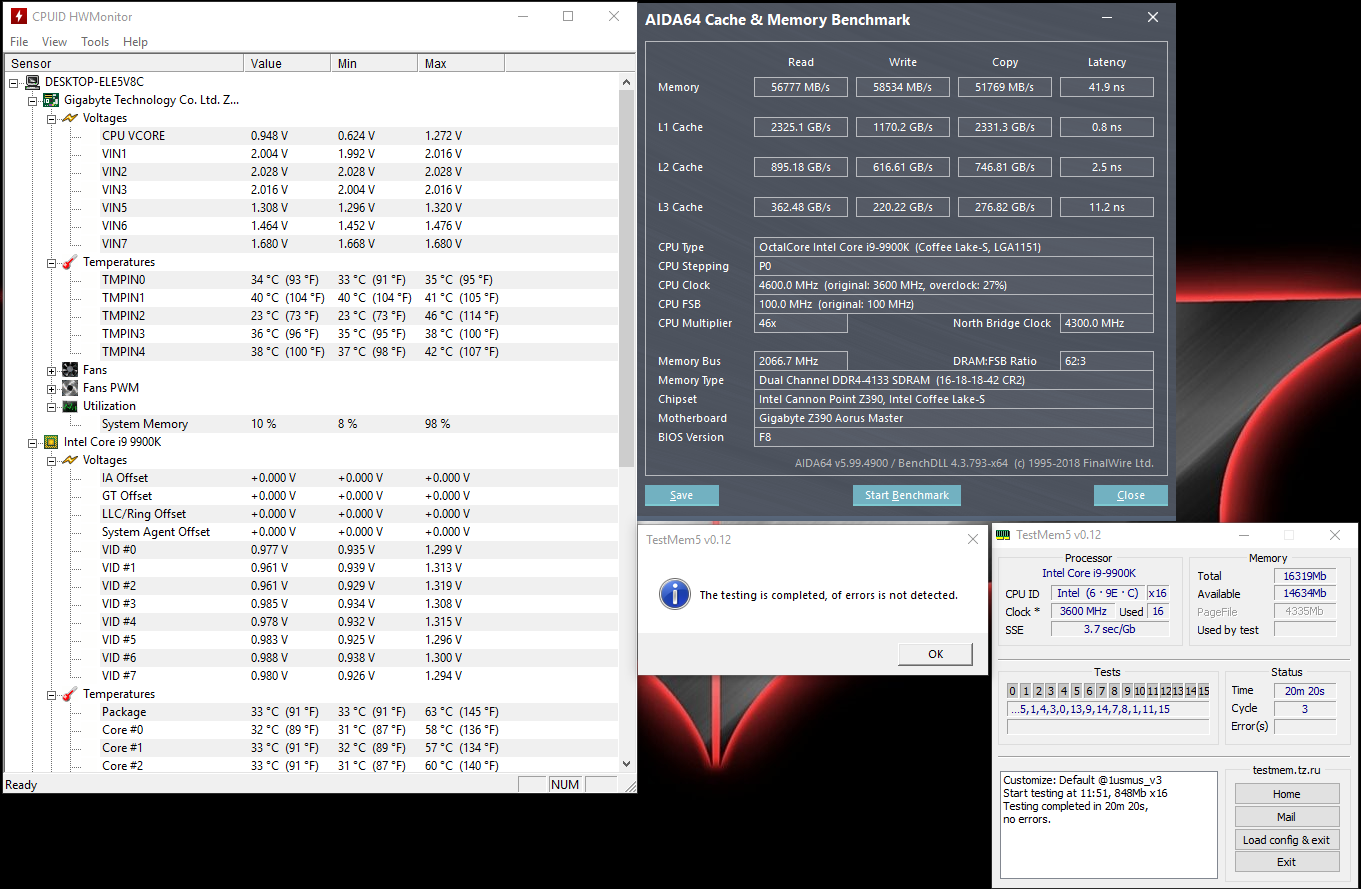Viewport: 1361px width, 889px height.
Task: Open the File menu in HWMonitor
Action: coord(19,42)
